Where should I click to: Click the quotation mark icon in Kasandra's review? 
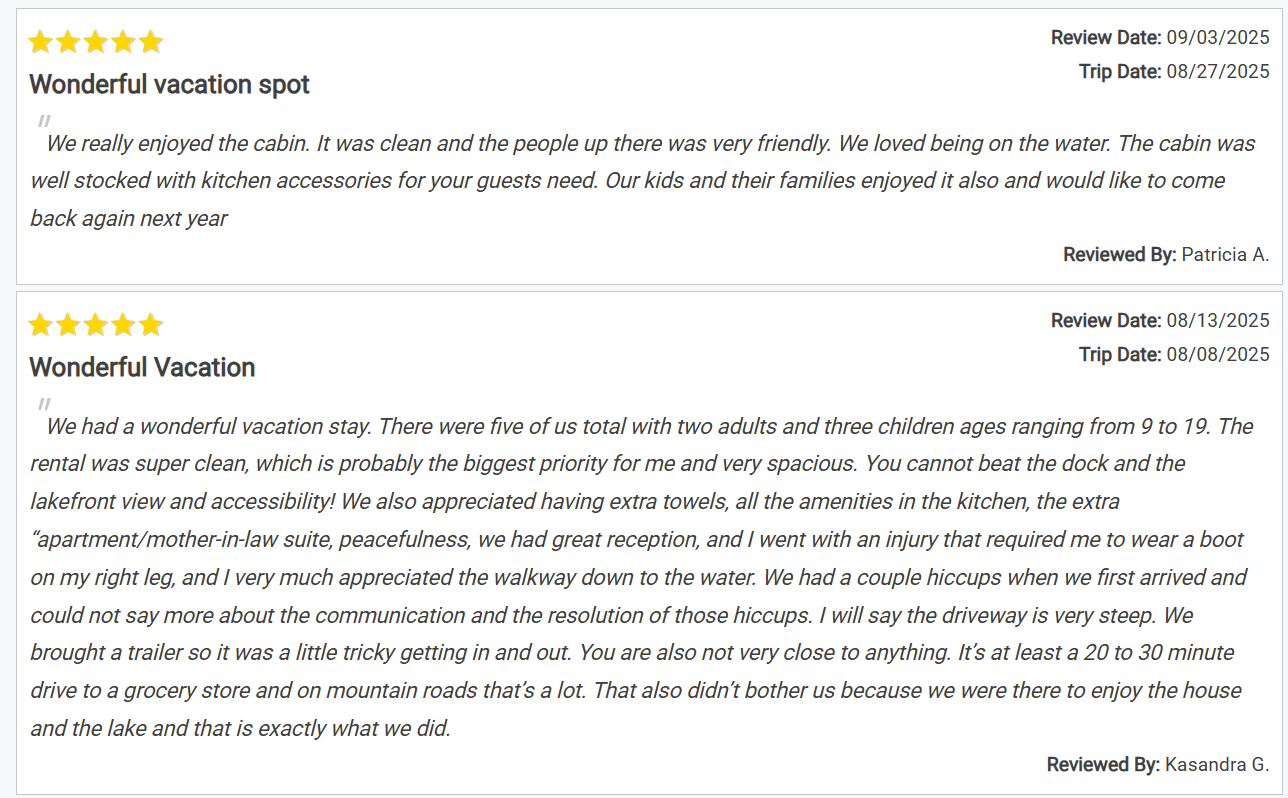44,405
